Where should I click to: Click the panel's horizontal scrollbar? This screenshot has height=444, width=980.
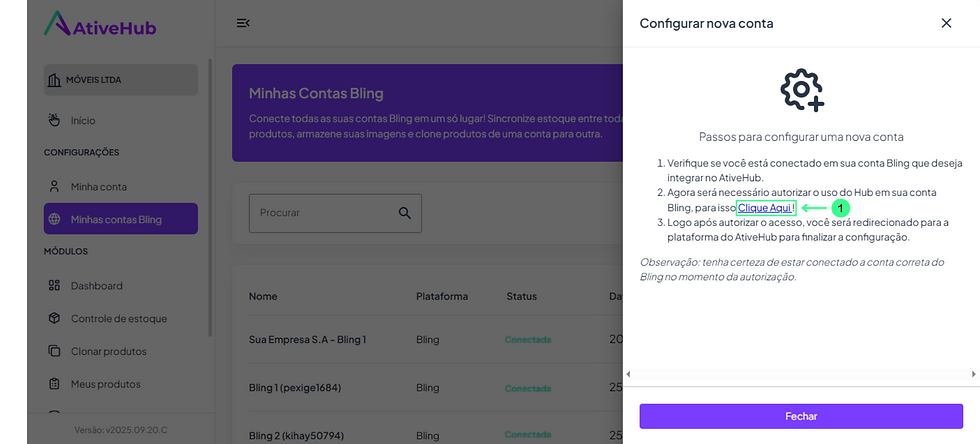[x=800, y=374]
